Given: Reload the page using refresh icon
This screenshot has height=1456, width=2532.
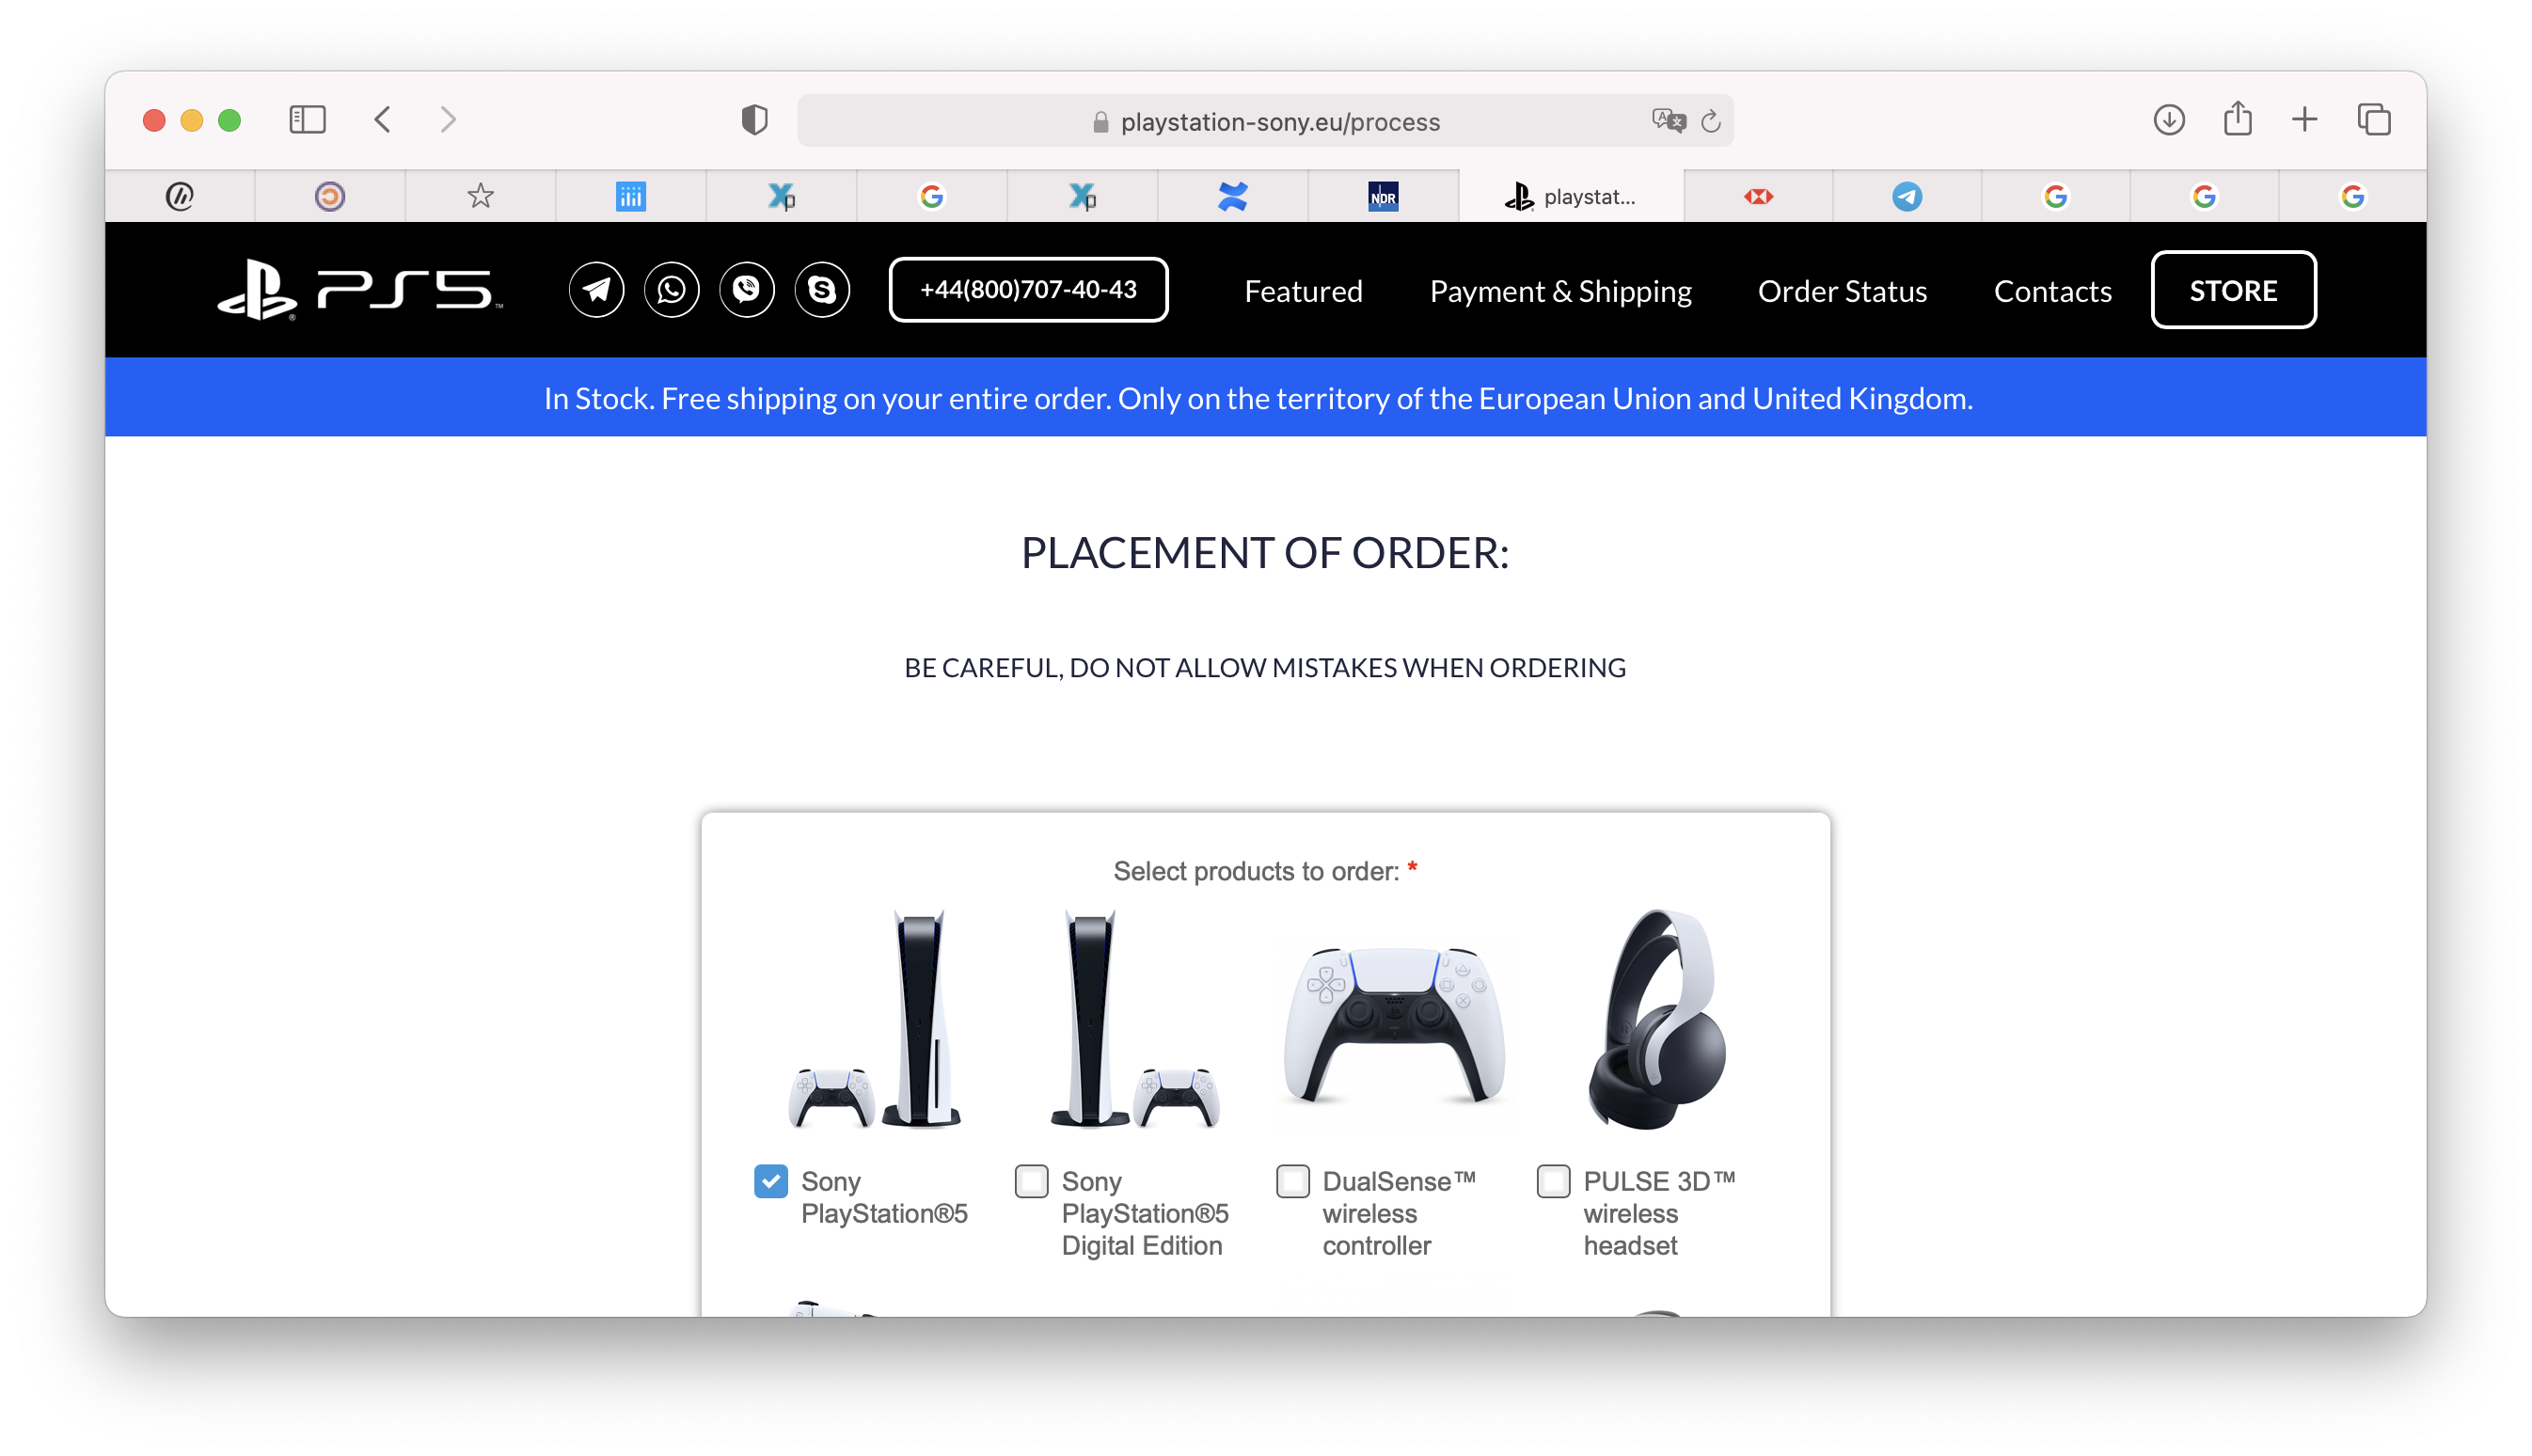Looking at the screenshot, I should 1710,121.
